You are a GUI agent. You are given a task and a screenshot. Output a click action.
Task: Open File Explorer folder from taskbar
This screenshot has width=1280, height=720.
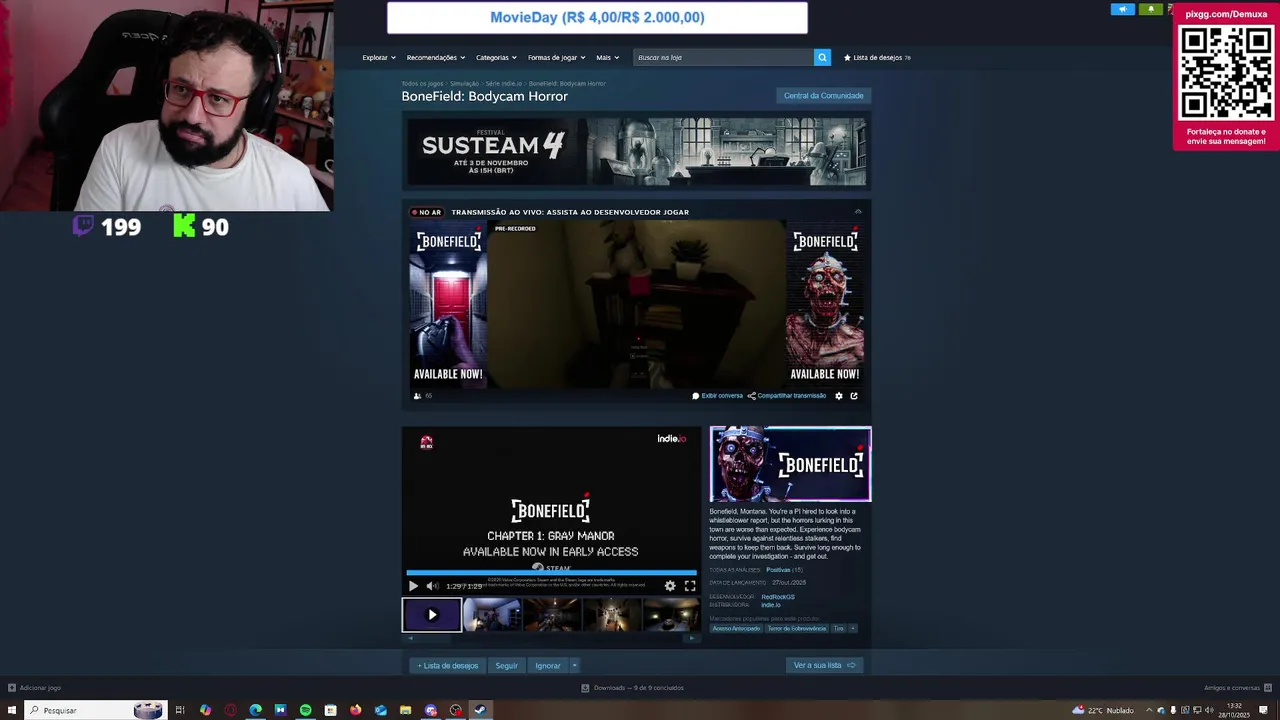[405, 710]
